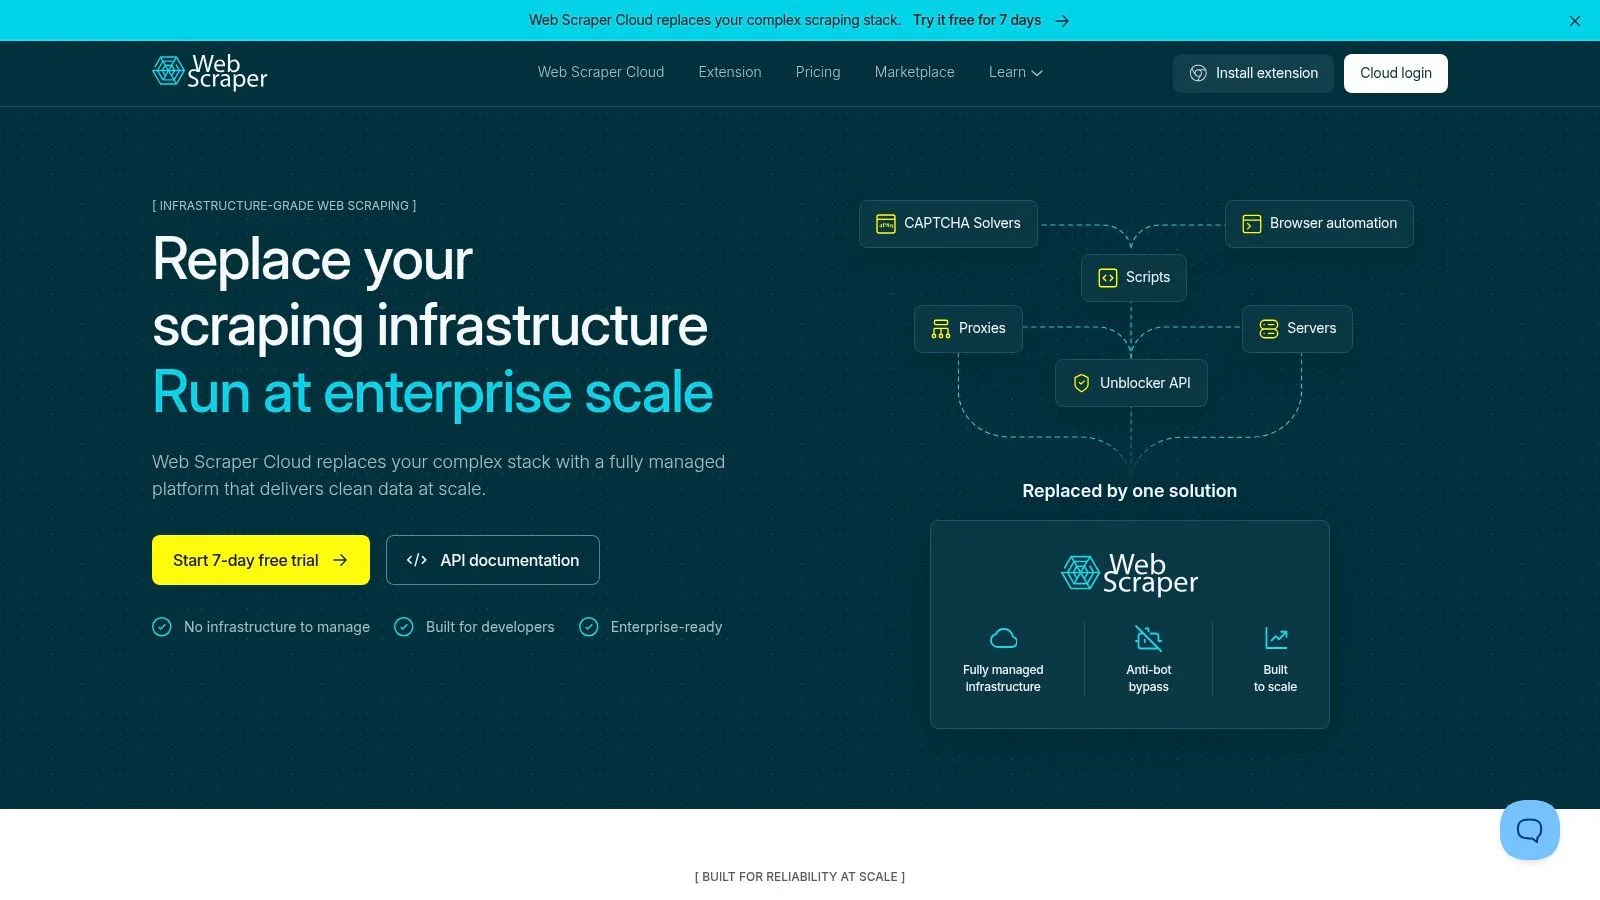Click the No infrastructure to manage text
The image size is (1600, 900).
point(277,627)
